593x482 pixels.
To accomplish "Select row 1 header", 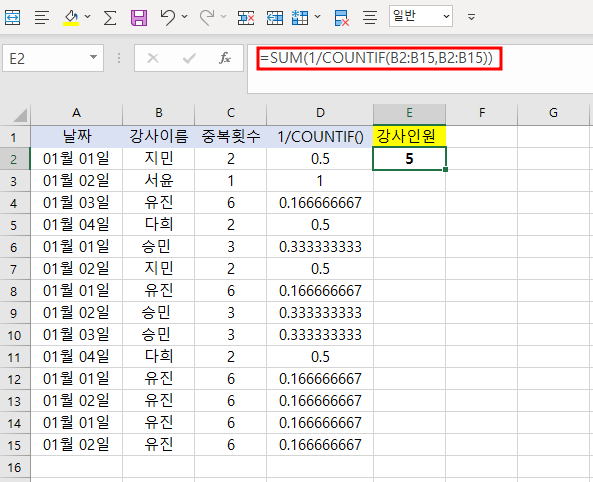I will click(15, 137).
